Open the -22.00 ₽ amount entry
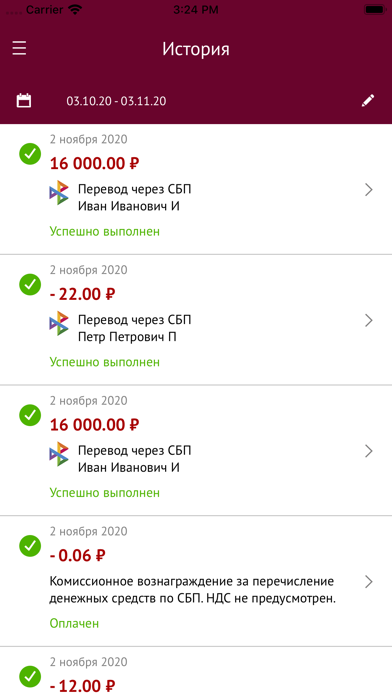The image size is (392, 696). (83, 294)
